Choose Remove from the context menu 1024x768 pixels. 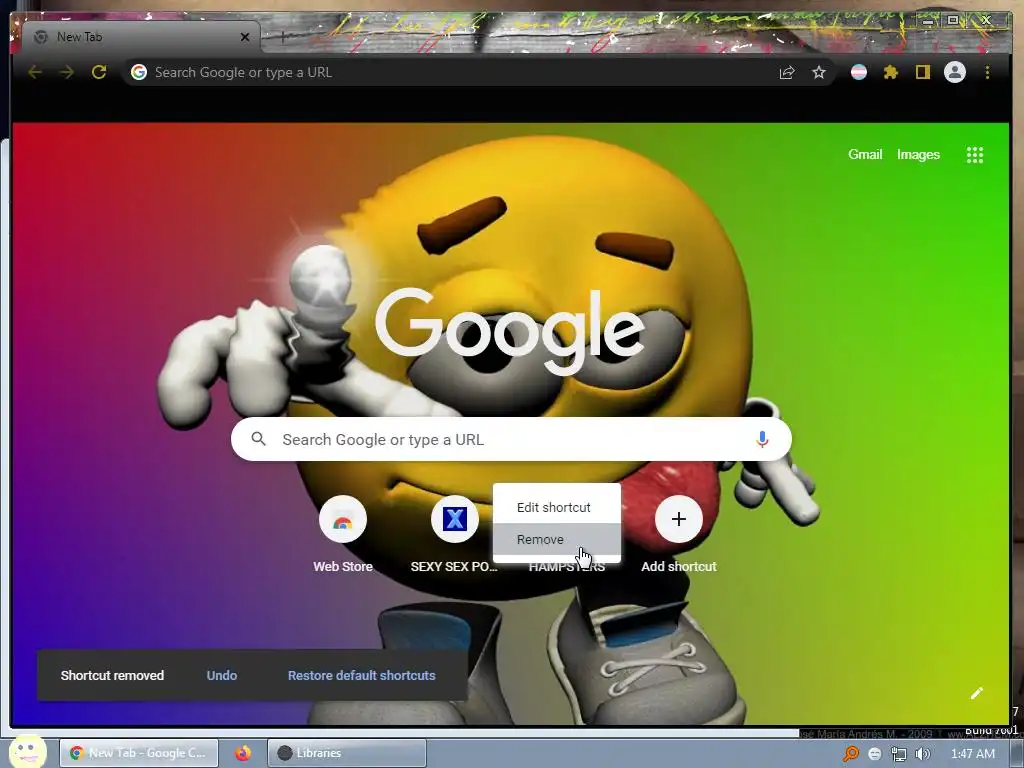click(556, 539)
